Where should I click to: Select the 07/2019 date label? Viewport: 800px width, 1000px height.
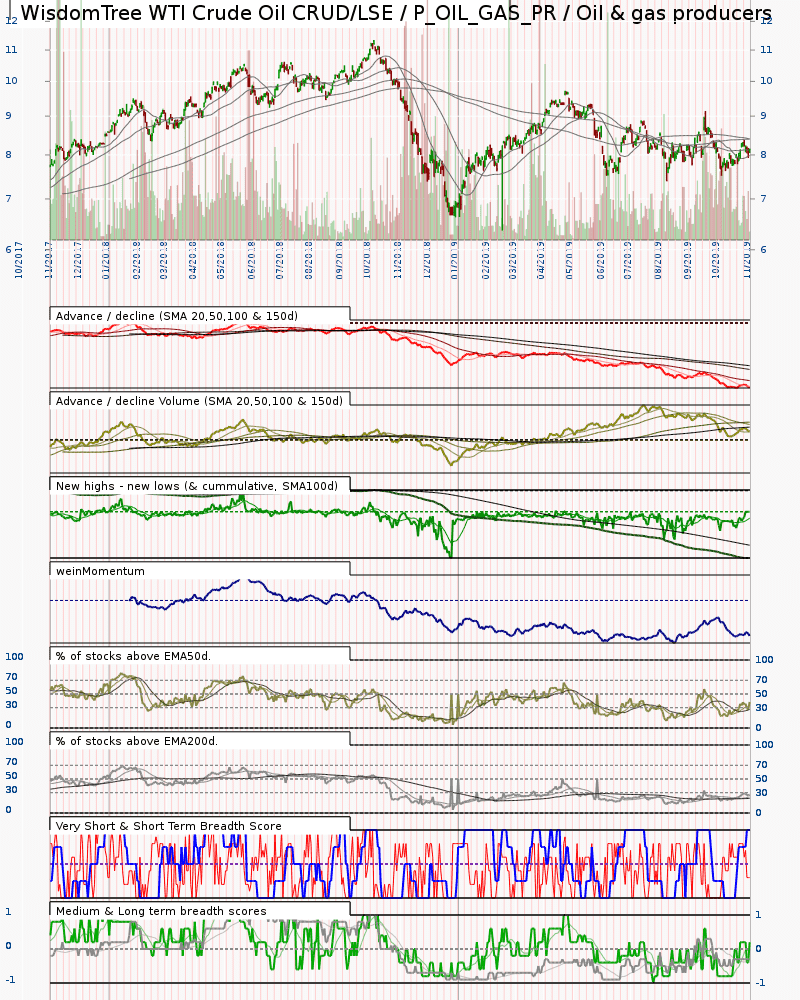pos(627,260)
